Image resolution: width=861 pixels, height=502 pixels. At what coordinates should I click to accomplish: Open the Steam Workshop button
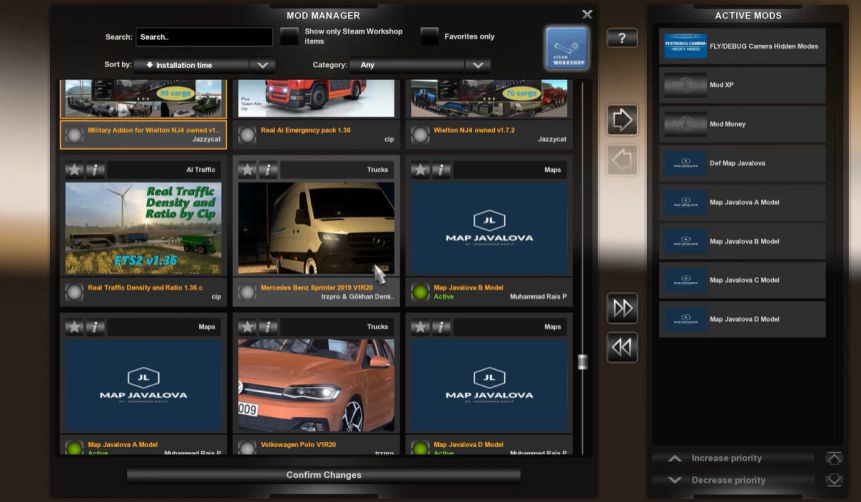click(x=567, y=49)
